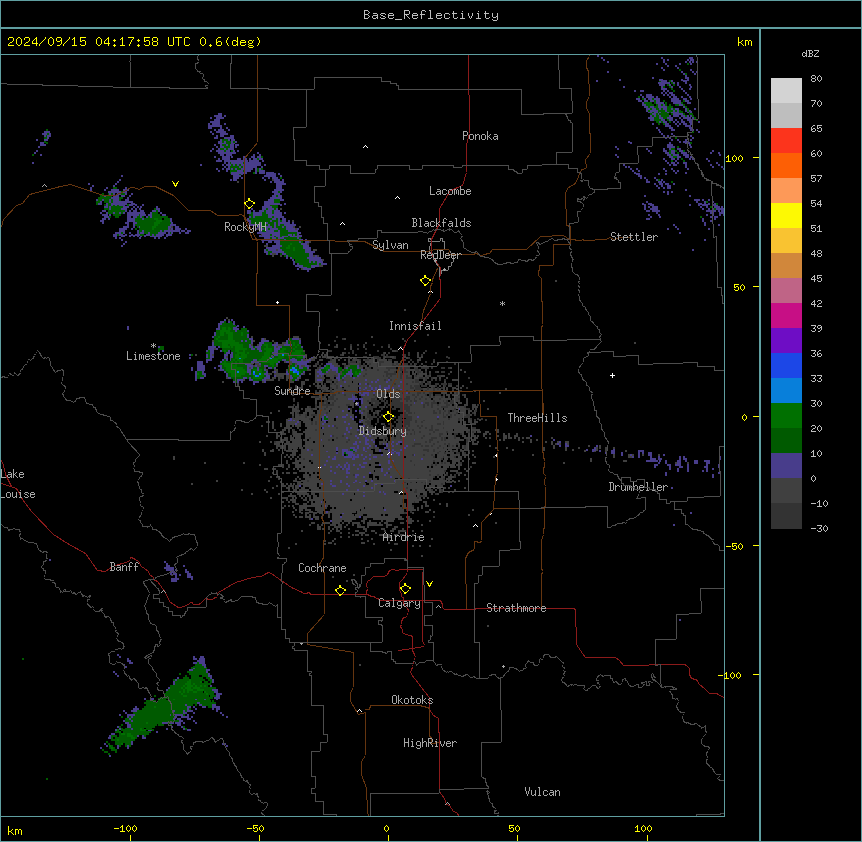The height and width of the screenshot is (842, 862).
Task: Click the 10 dBZ purple legend swatch
Action: (x=786, y=466)
